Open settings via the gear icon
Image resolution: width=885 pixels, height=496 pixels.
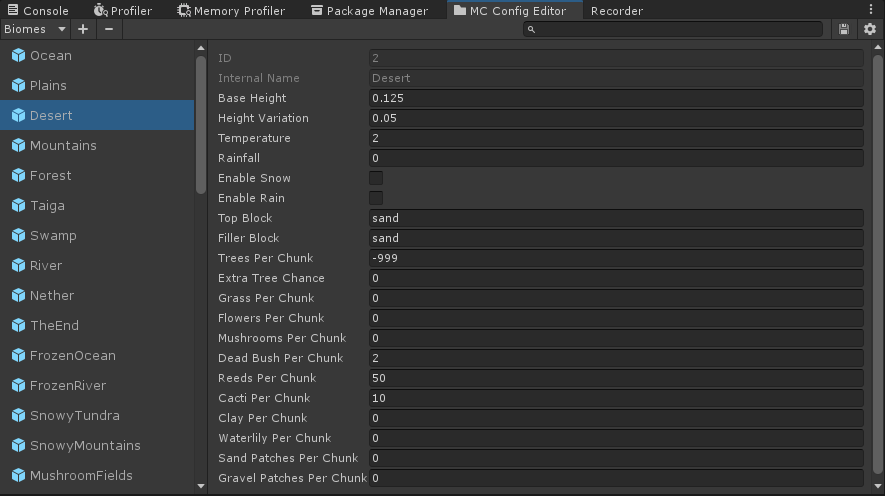870,29
